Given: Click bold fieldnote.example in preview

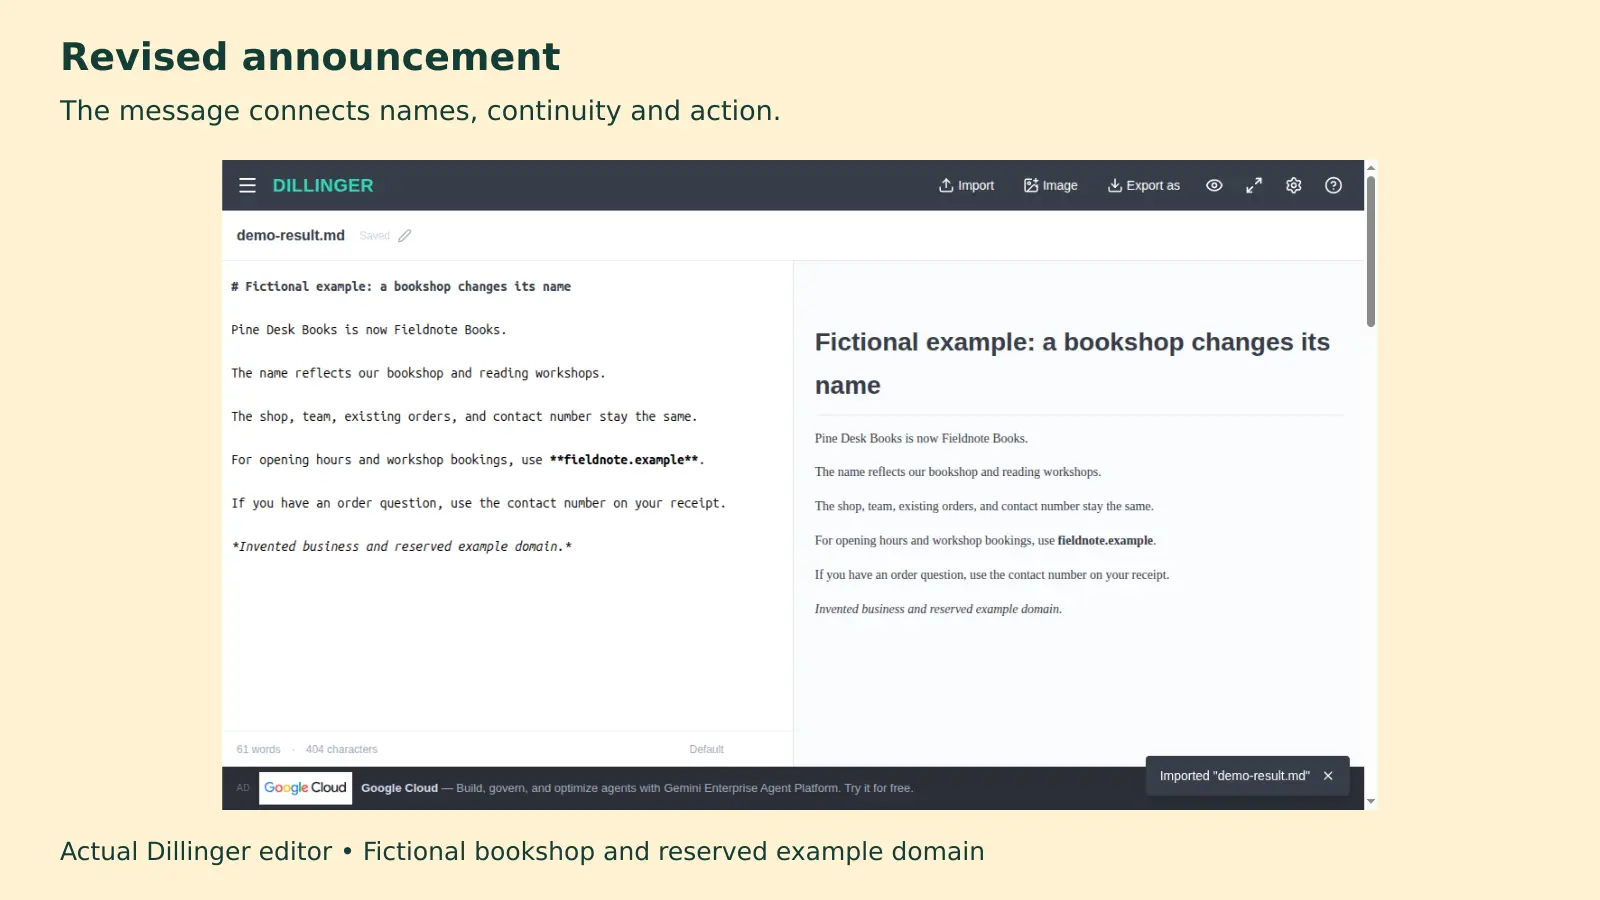Looking at the screenshot, I should click(1105, 540).
